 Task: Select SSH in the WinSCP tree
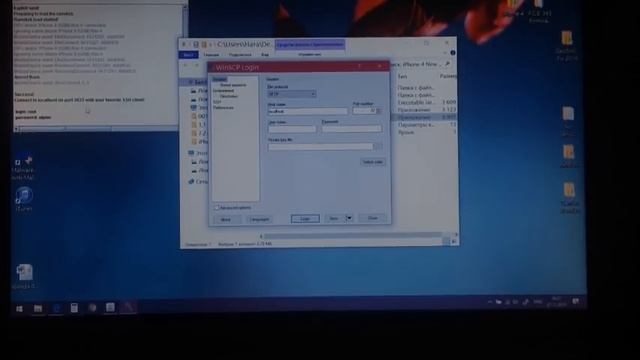point(217,102)
